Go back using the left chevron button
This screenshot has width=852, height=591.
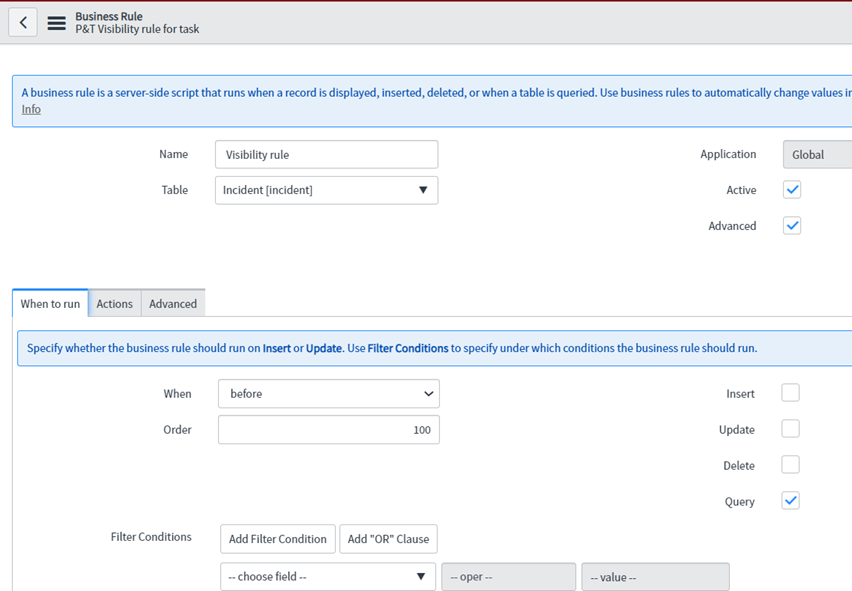pos(23,22)
